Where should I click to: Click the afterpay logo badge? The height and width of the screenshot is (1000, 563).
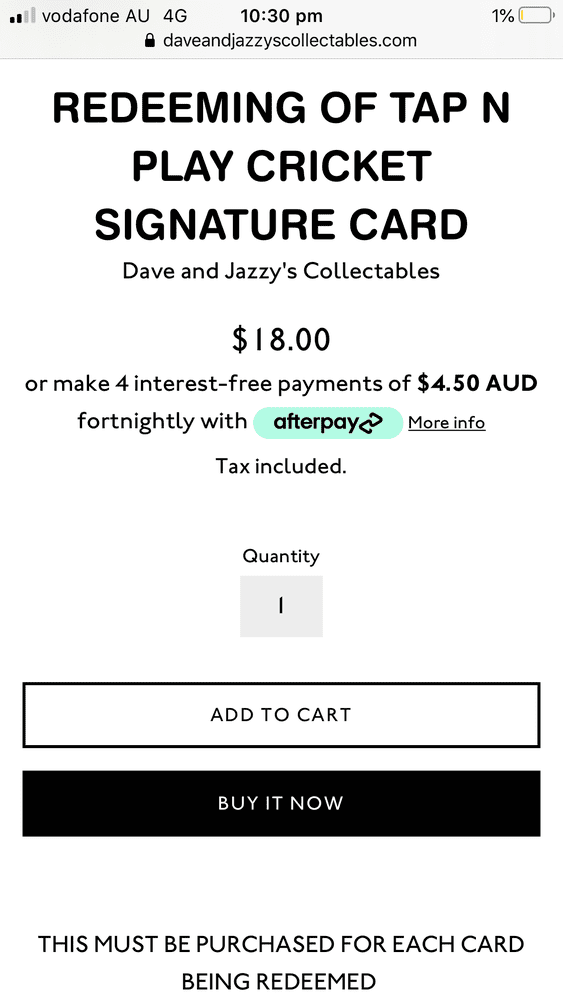click(x=328, y=422)
